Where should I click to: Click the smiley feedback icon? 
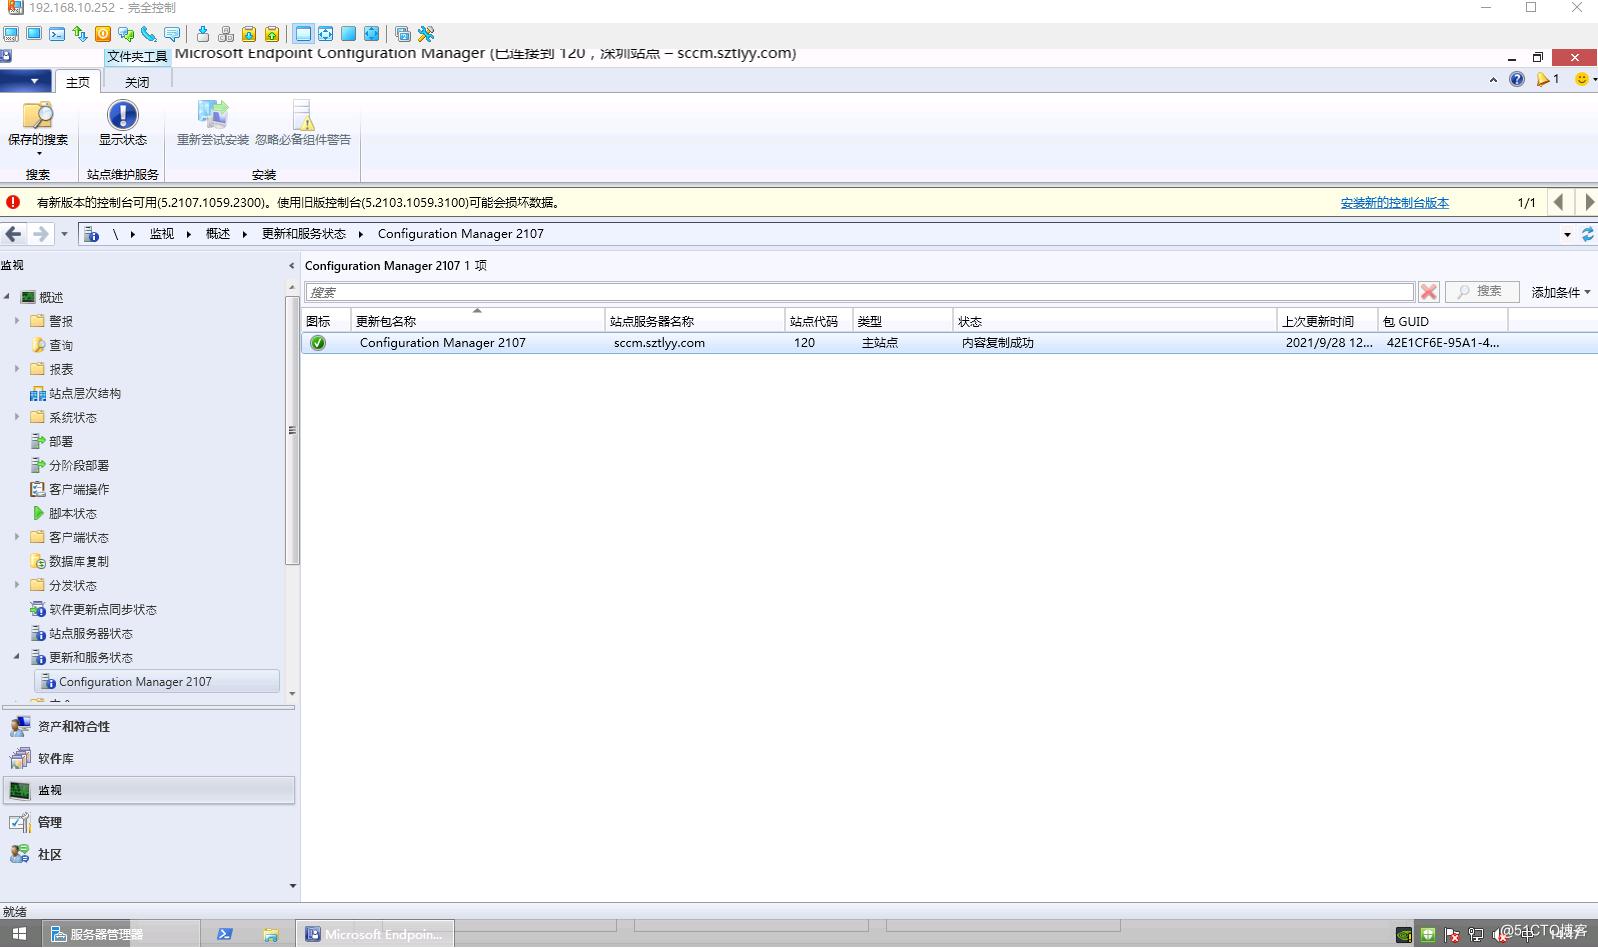coord(1581,79)
